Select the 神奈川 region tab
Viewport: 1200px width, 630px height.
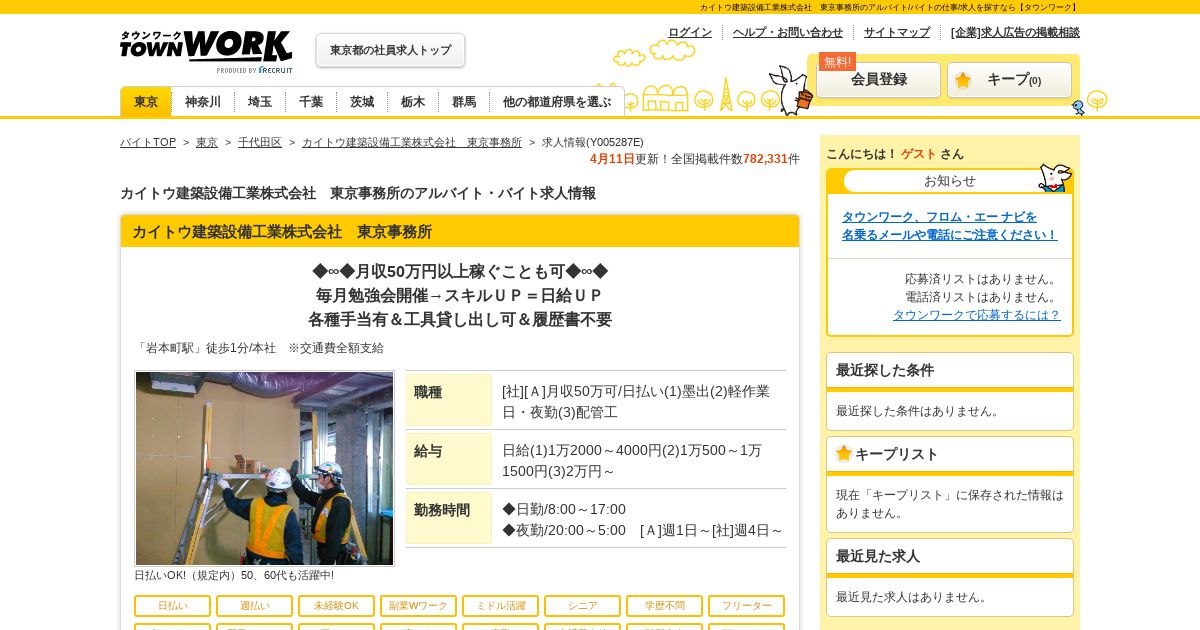(x=203, y=101)
